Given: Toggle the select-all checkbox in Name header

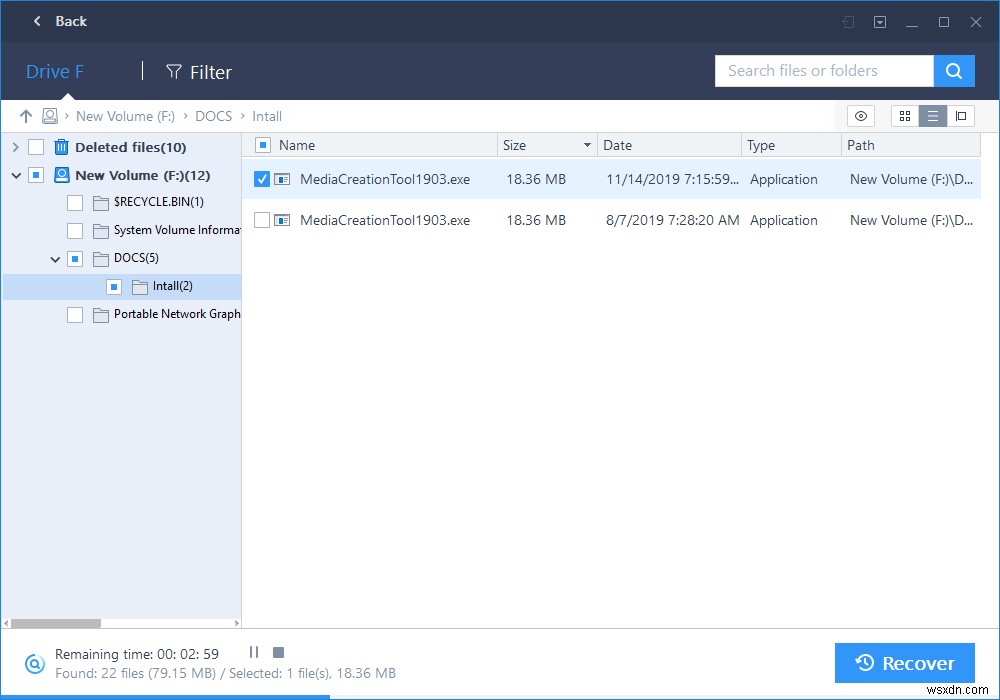Looking at the screenshot, I should (262, 145).
